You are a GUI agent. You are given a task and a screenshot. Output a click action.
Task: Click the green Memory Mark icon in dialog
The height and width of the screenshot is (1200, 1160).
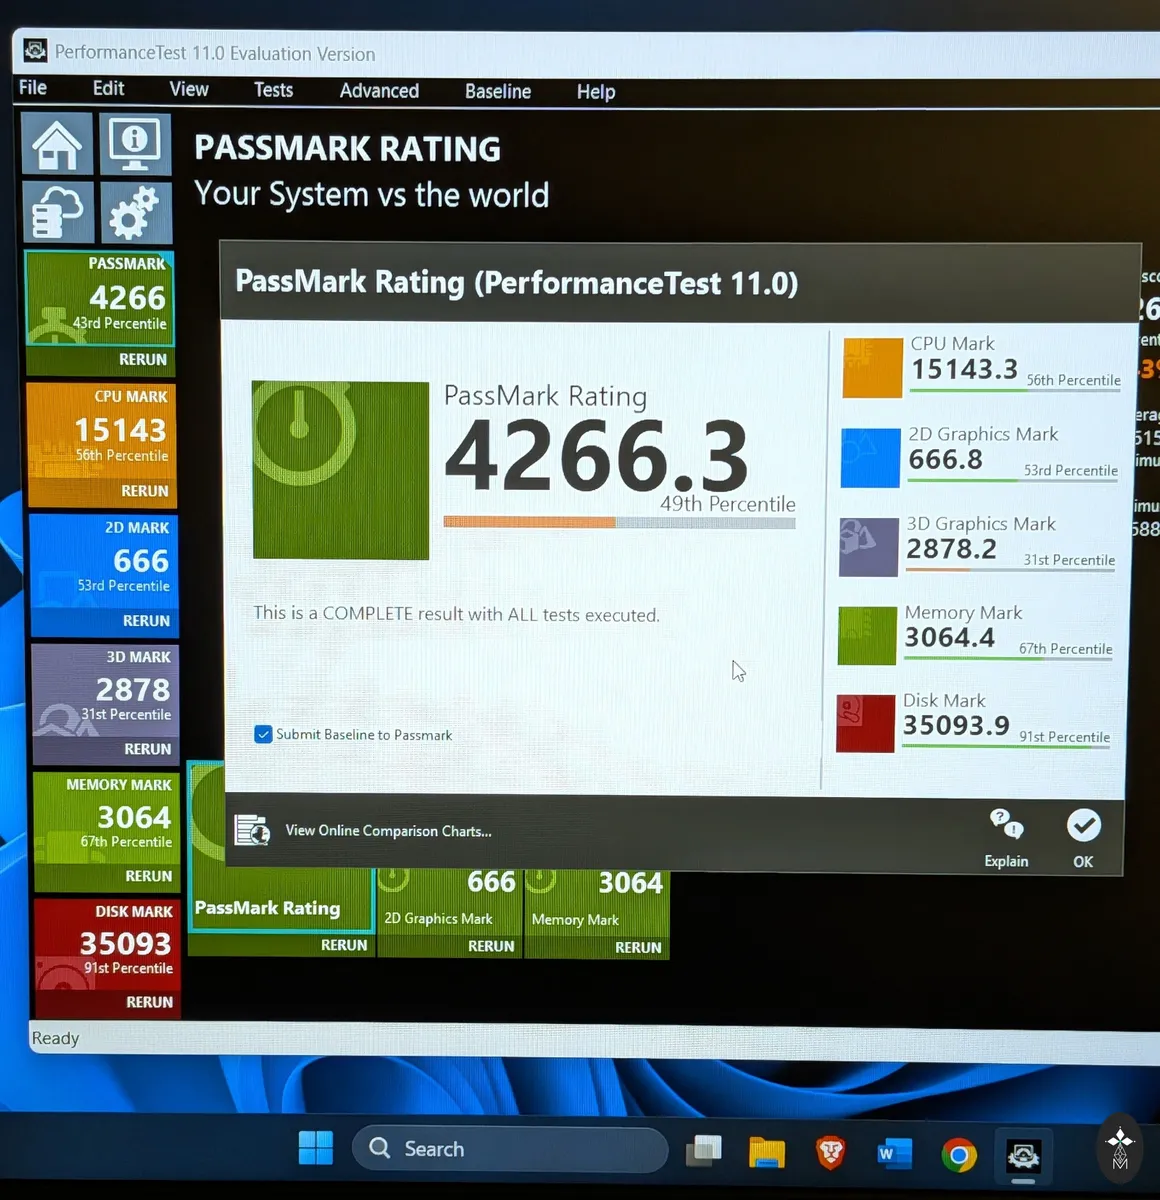click(x=867, y=635)
